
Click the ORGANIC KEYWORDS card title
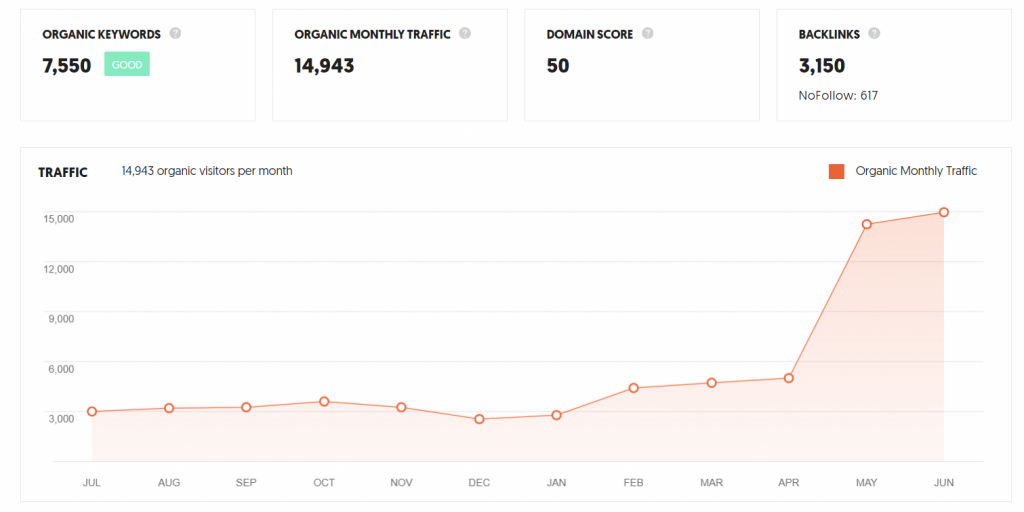[x=101, y=35]
